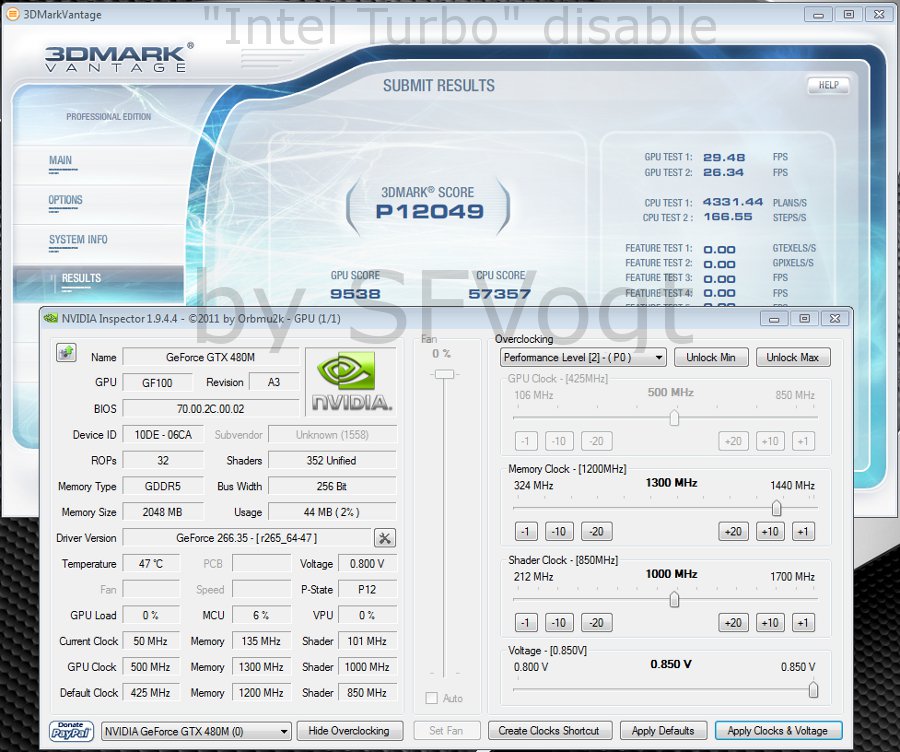Decrease Shader Clock by 1 MHz
Screen dimensions: 900x752
[526, 623]
